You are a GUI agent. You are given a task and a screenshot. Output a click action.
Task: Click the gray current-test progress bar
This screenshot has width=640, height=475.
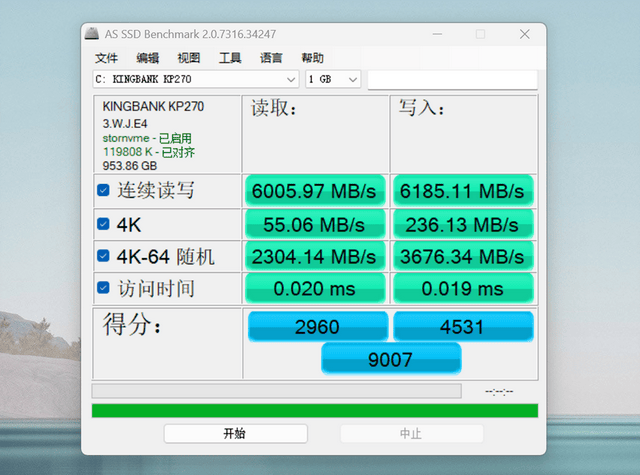[277, 391]
